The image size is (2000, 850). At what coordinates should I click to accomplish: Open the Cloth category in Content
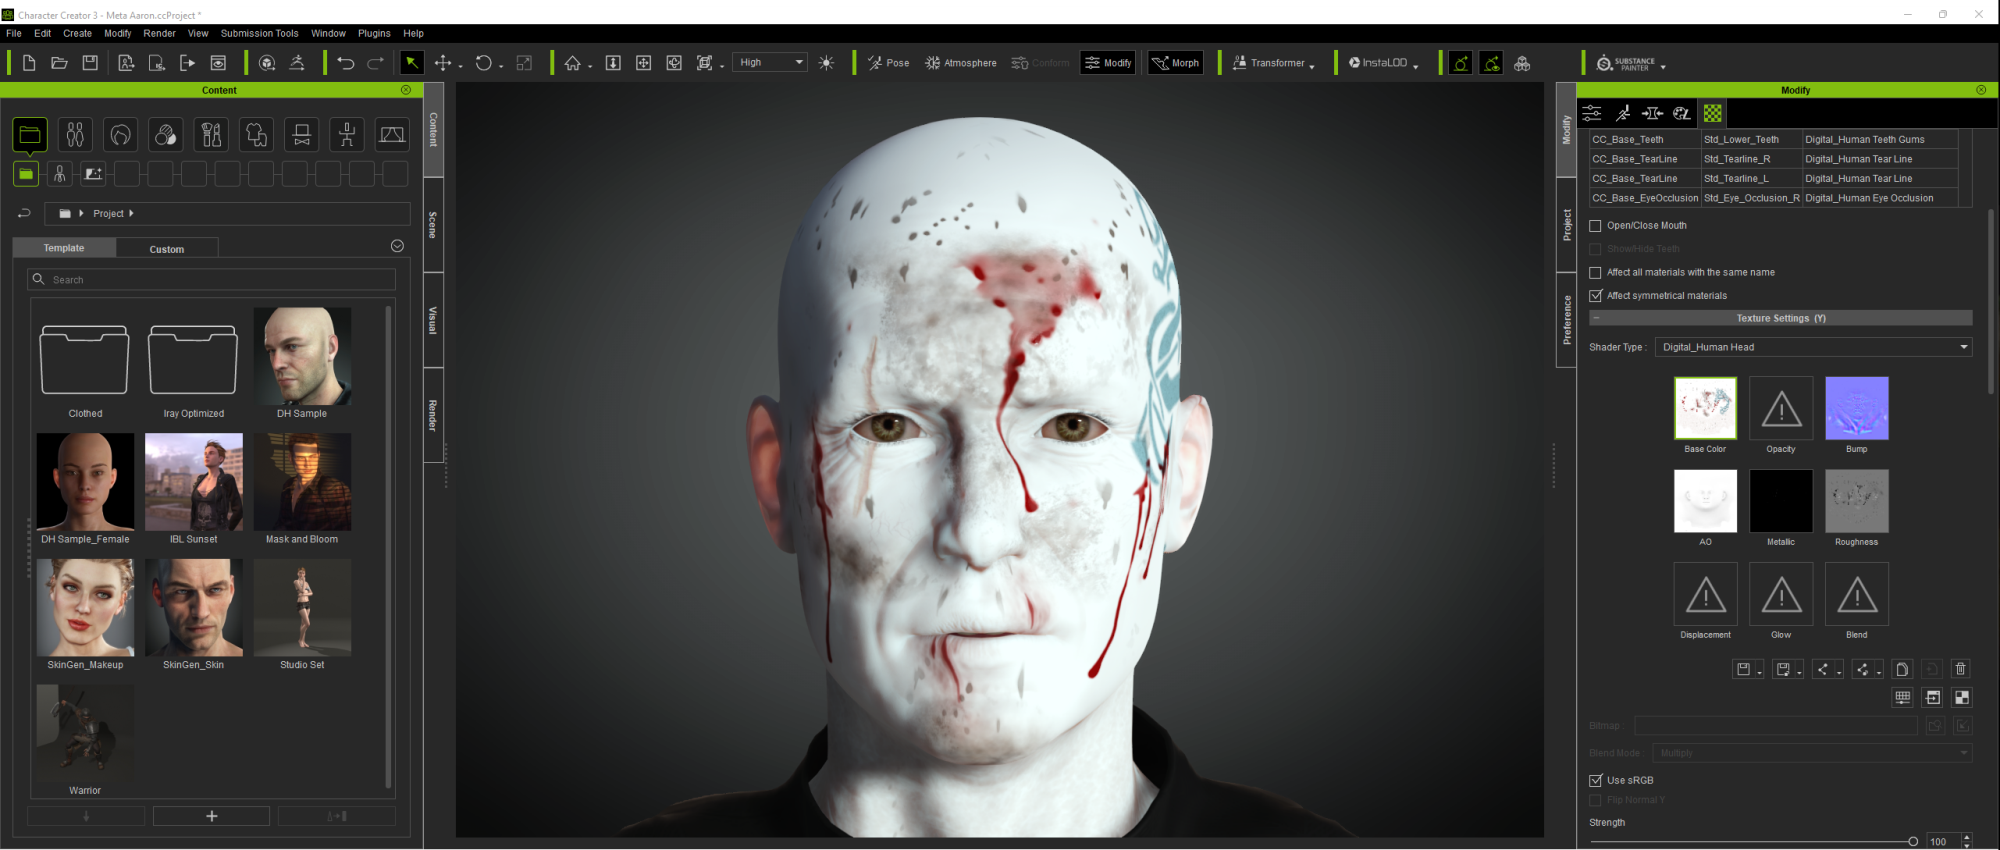[256, 134]
